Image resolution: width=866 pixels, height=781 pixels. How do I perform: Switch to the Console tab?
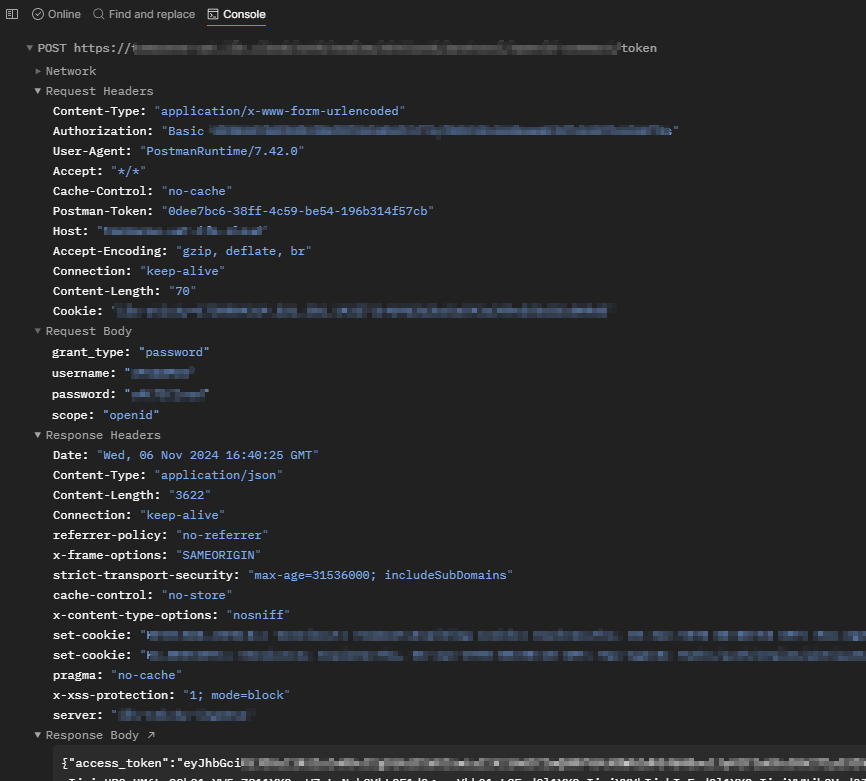(x=236, y=14)
